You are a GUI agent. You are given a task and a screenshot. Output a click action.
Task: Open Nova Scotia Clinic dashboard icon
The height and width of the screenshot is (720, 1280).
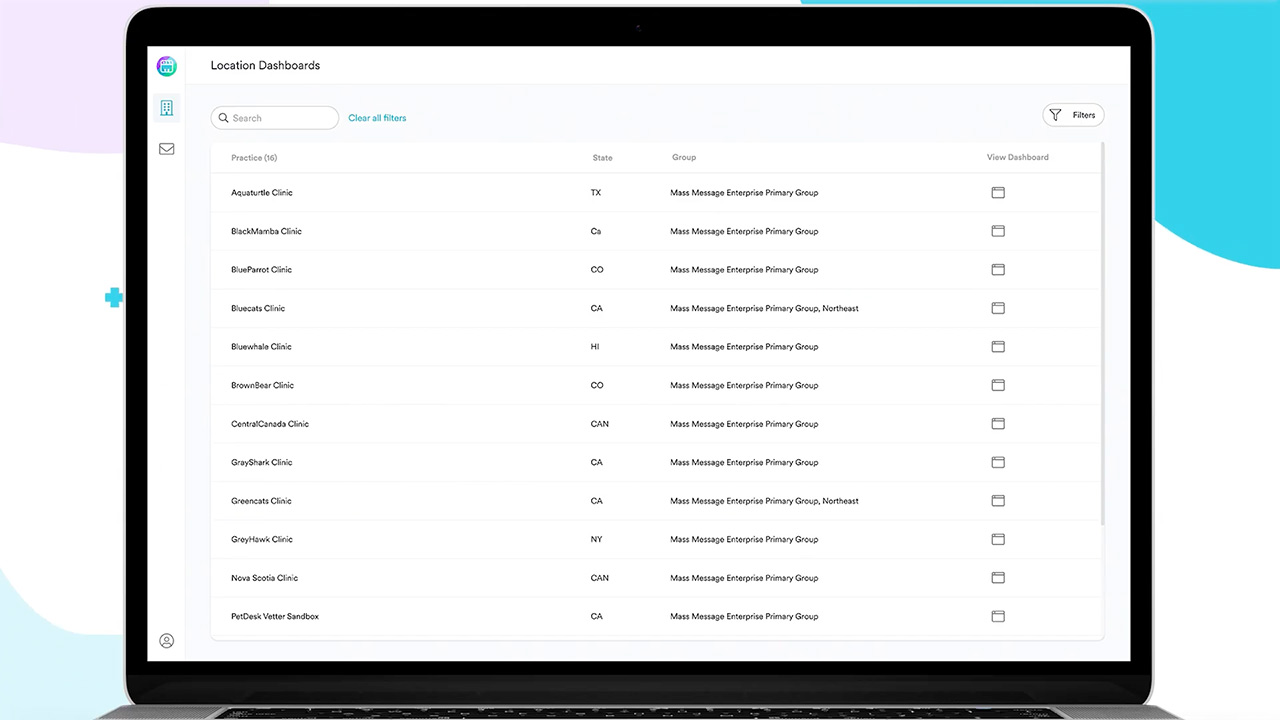(x=997, y=578)
